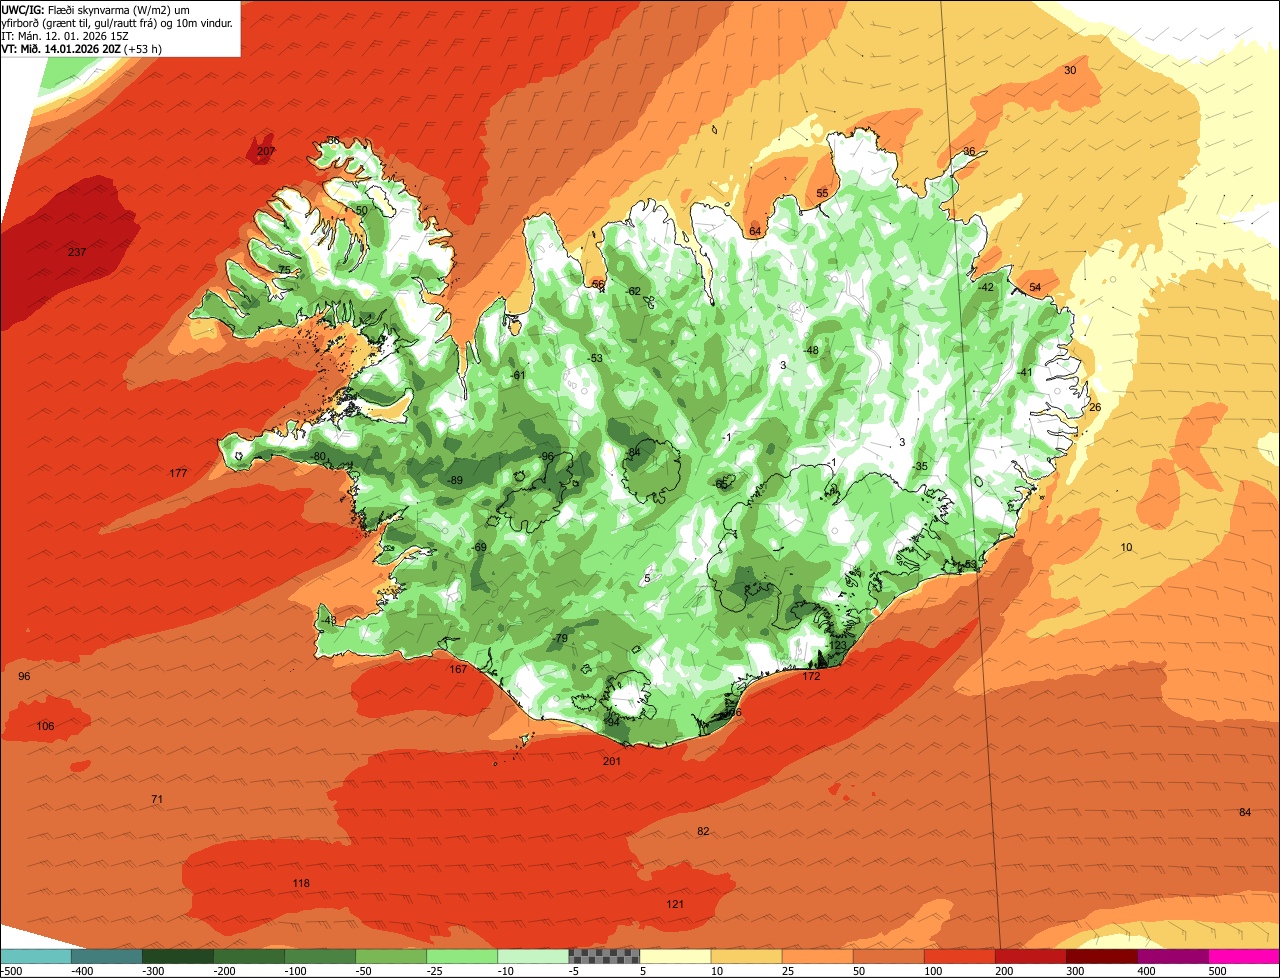Click the map value 172
Image resolution: width=1280 pixels, height=978 pixels.
point(811,676)
